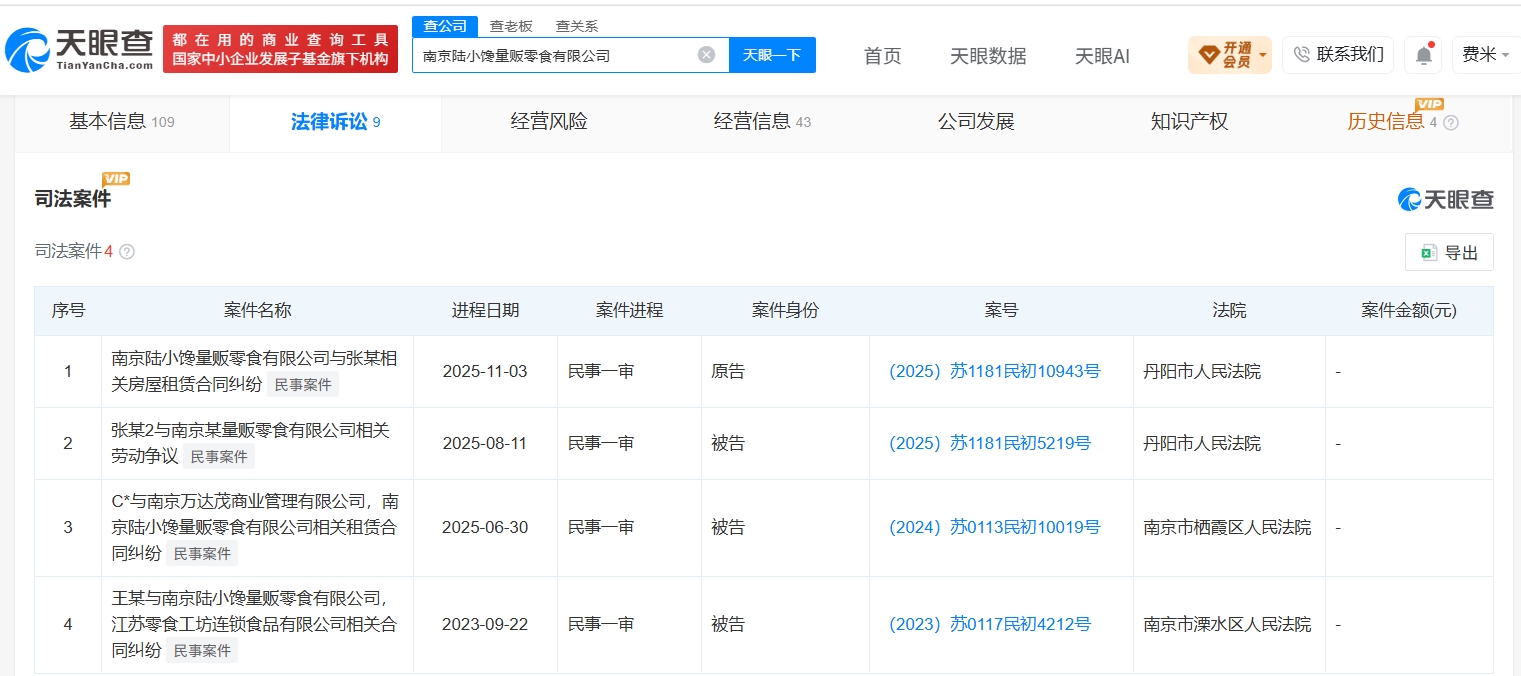
Task: Switch to the 查公司 search tab
Action: [445, 26]
